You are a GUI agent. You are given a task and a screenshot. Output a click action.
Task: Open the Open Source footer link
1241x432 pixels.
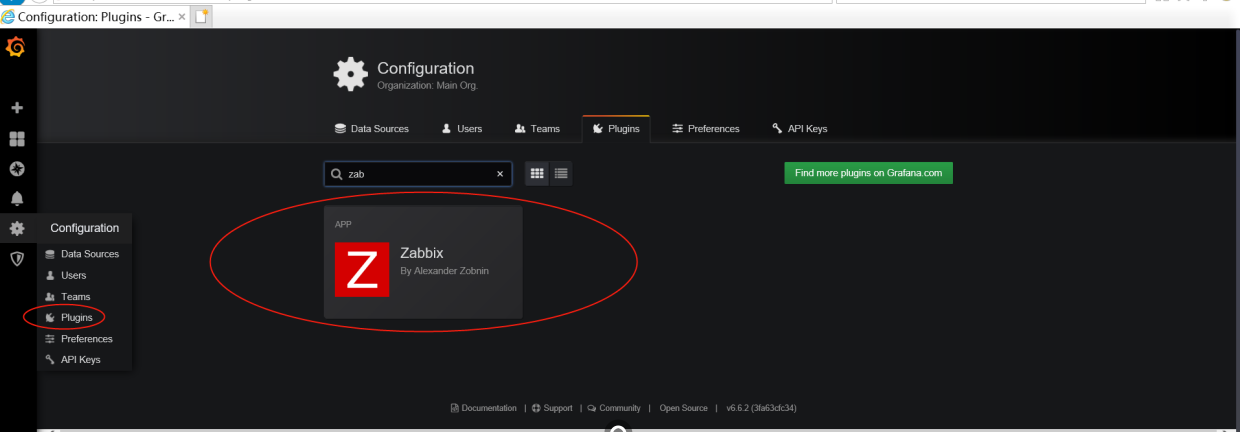[x=683, y=408]
